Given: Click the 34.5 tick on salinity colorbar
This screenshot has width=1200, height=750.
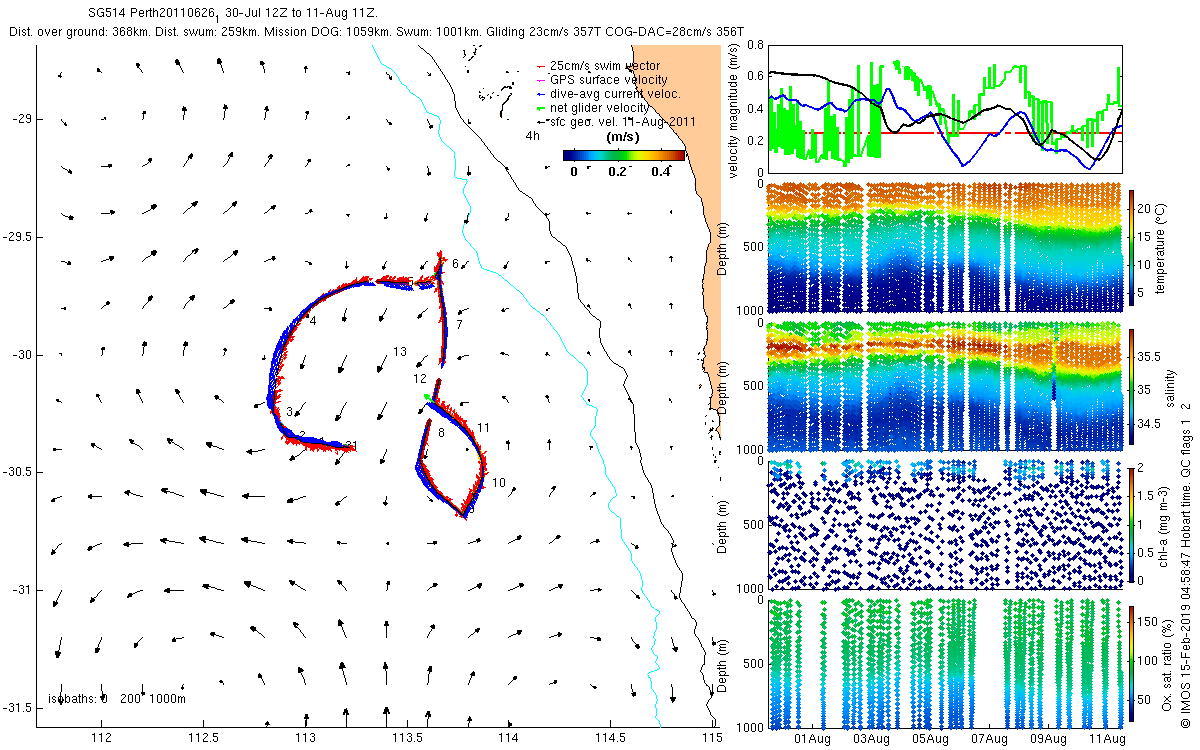Looking at the screenshot, I should 1150,424.
